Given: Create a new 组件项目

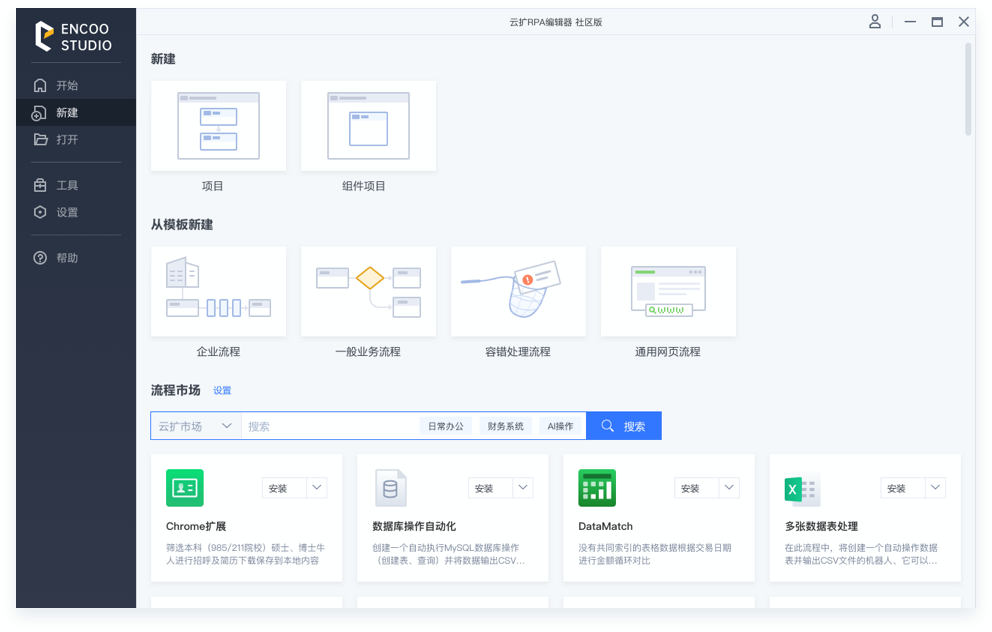Looking at the screenshot, I should [368, 126].
